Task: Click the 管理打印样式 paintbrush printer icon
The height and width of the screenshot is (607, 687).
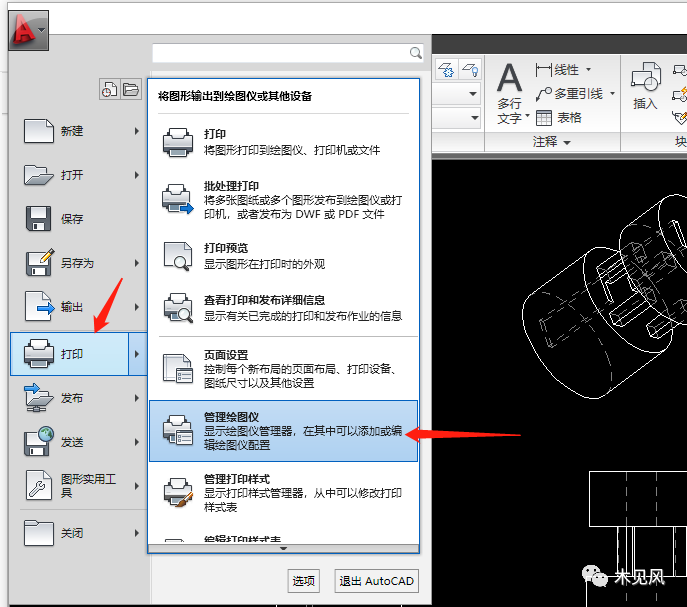Action: point(177,493)
